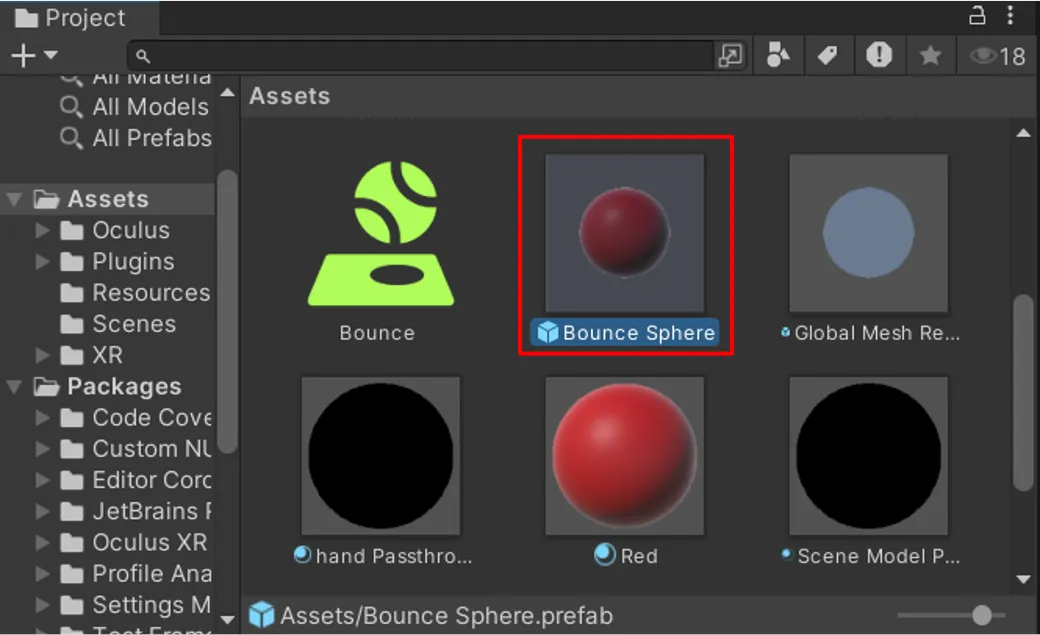Collapse the Packages tree section
This screenshot has width=1040, height=635.
point(15,387)
